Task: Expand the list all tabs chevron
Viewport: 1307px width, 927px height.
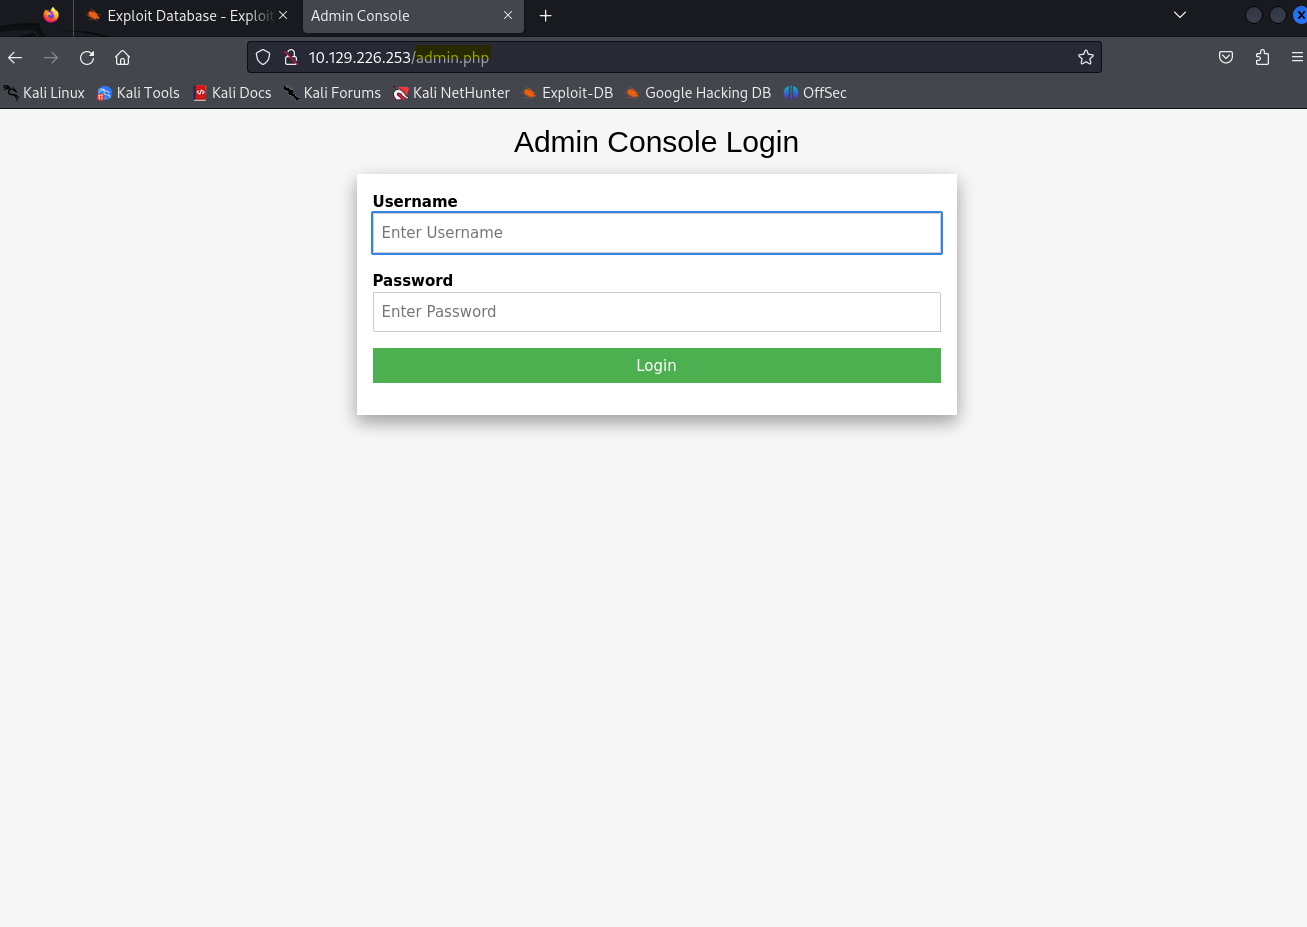Action: pyautogui.click(x=1180, y=15)
